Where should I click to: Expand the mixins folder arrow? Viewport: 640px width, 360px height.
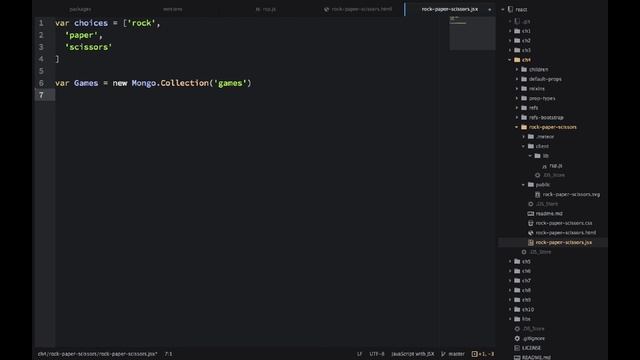point(517,89)
